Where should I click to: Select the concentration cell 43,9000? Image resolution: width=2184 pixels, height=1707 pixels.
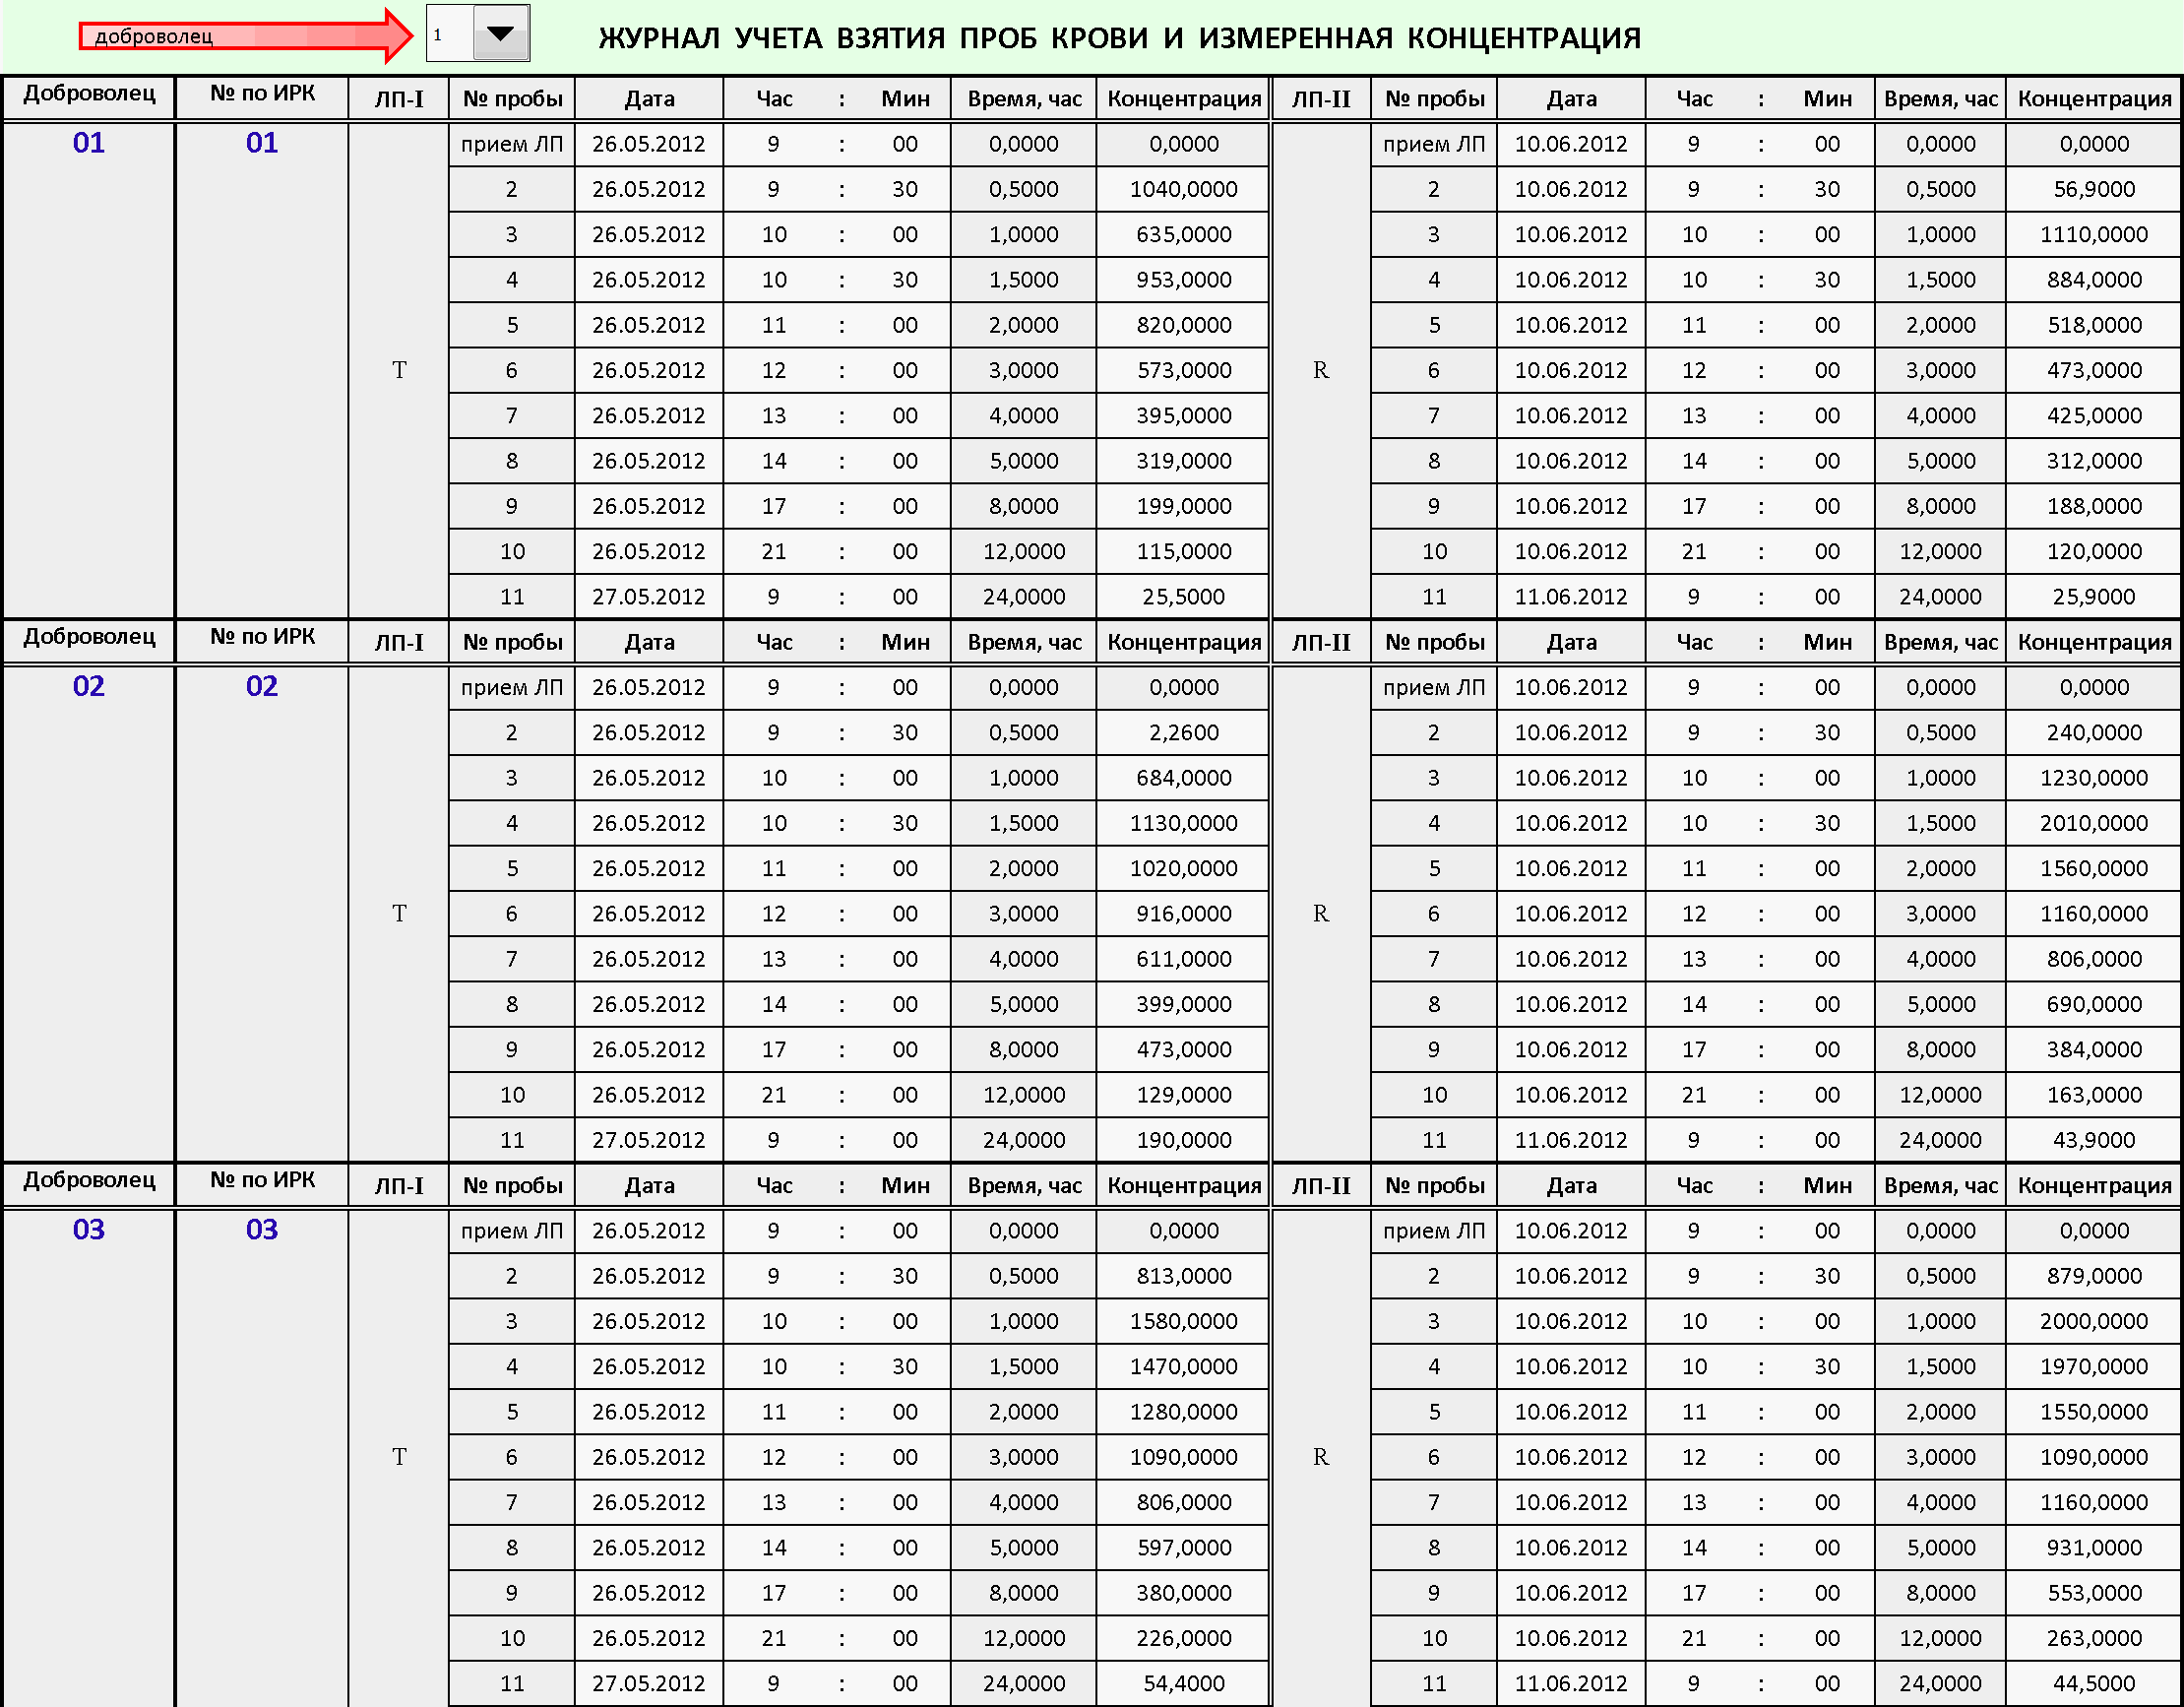click(2093, 1140)
